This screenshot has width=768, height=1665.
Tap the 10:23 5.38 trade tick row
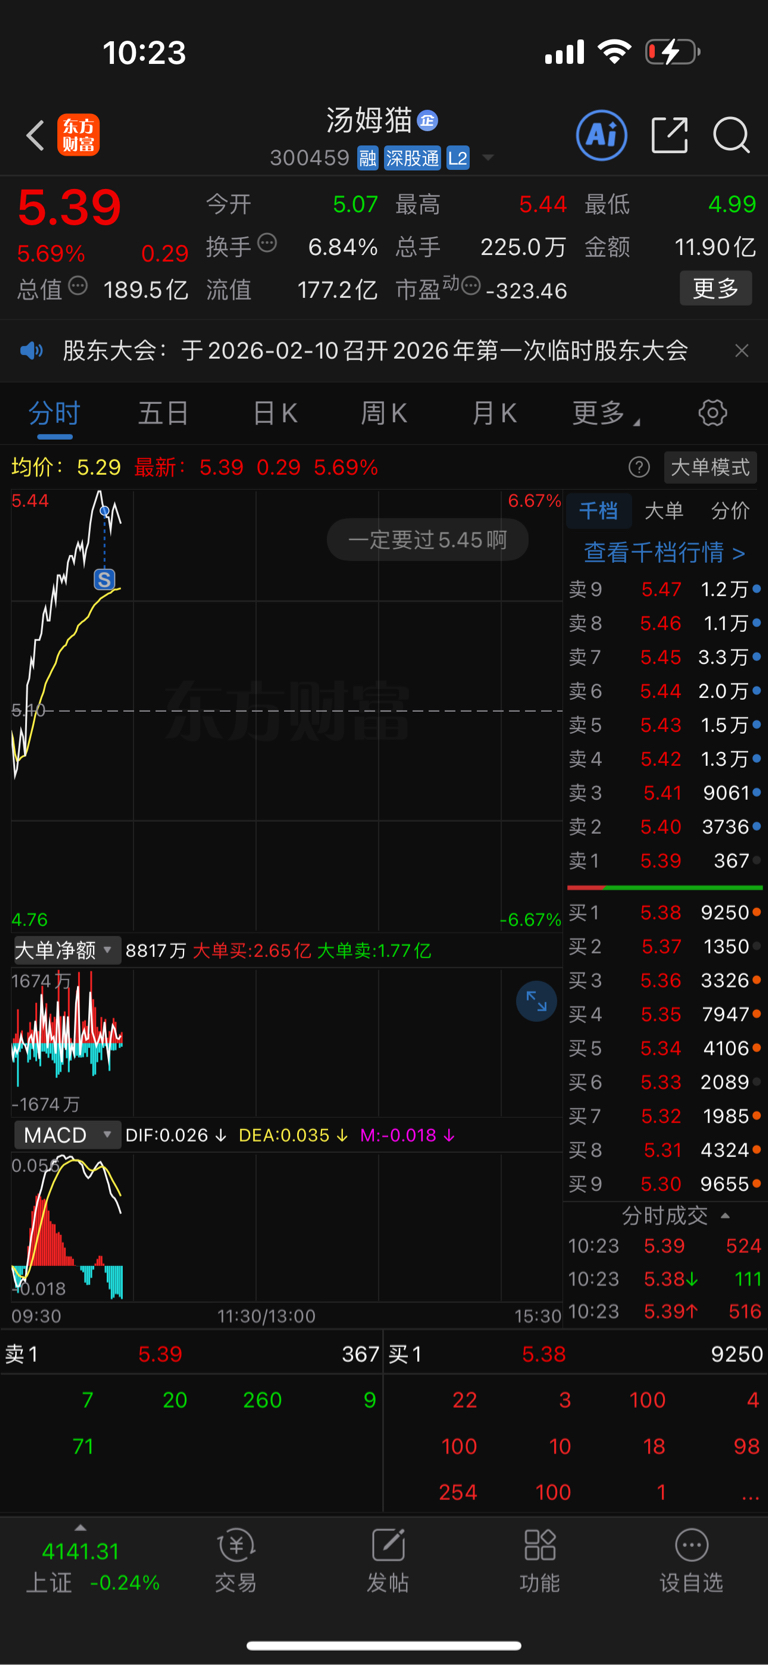coord(665,1279)
